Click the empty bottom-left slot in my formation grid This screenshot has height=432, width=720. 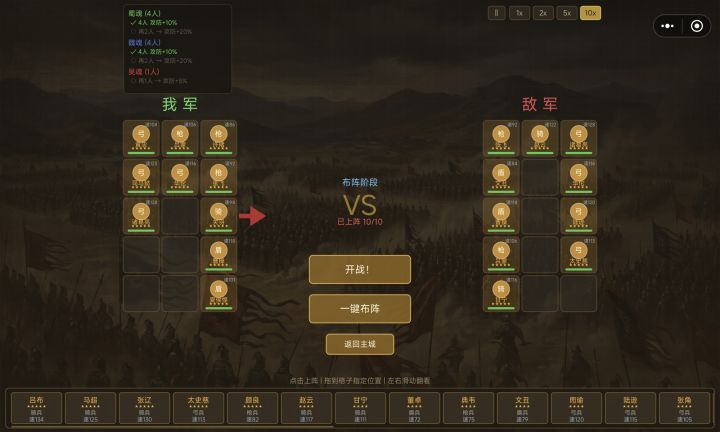click(141, 293)
